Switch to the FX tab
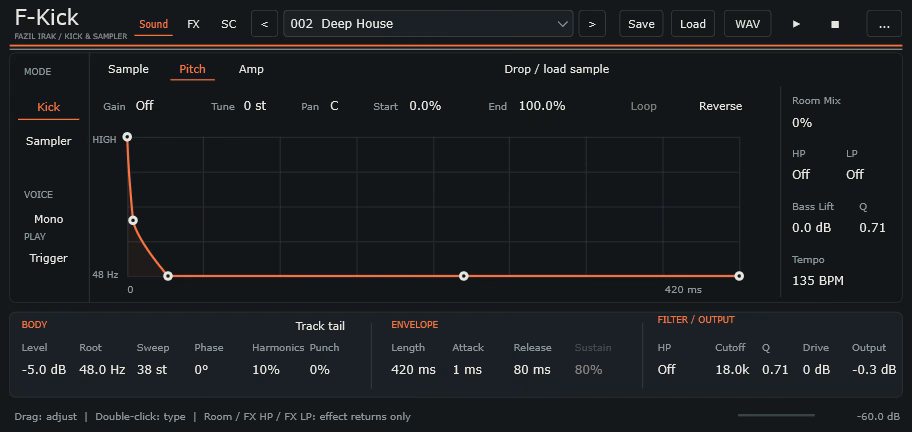Viewport: 912px width, 432px height. [193, 24]
